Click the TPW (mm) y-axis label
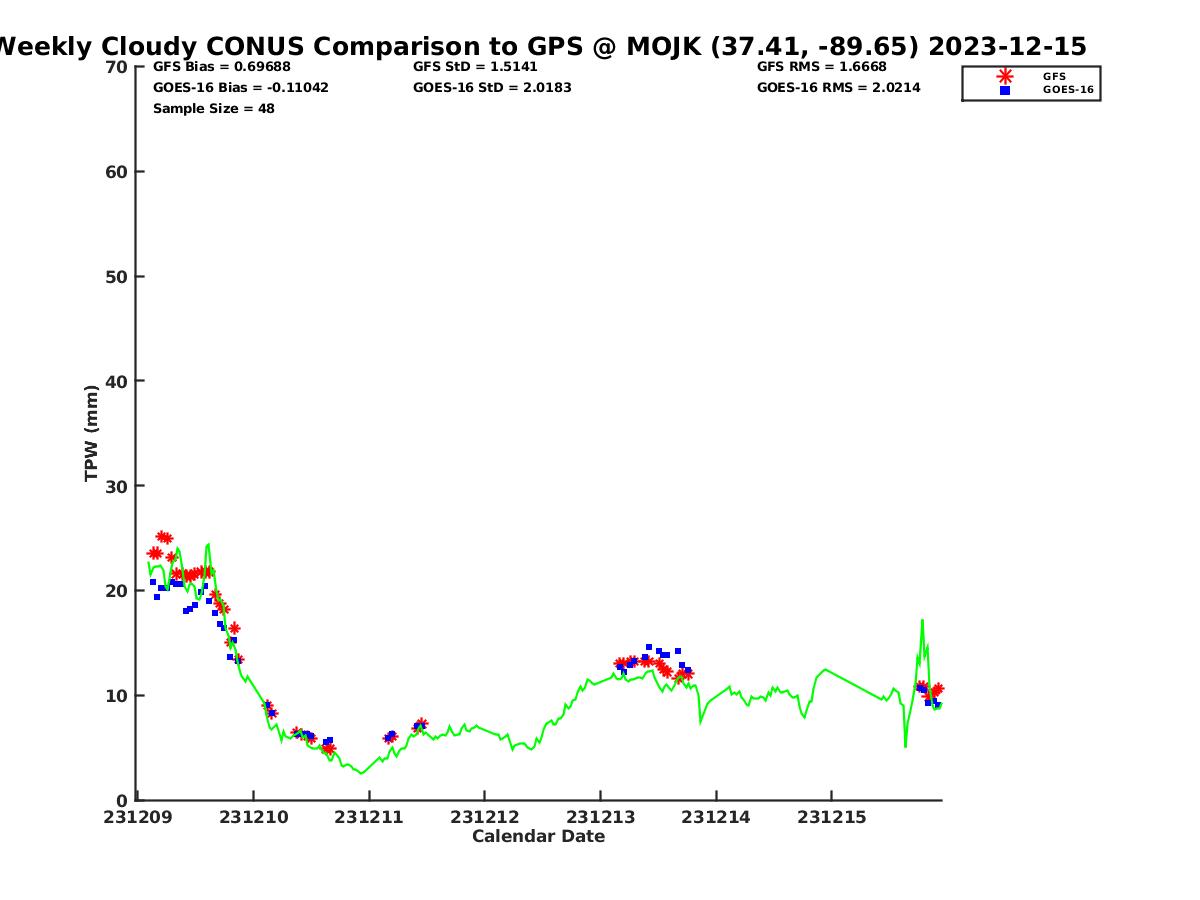This screenshot has width=1200, height=900. pos(92,433)
